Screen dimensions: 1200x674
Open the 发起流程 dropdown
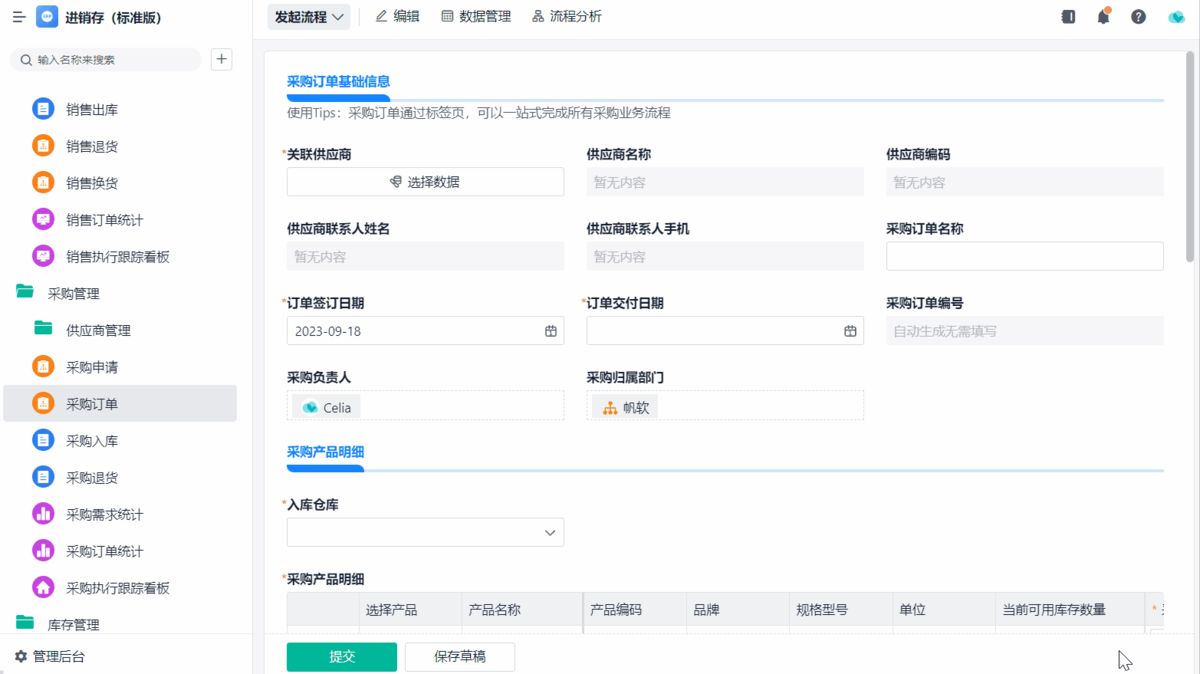309,17
